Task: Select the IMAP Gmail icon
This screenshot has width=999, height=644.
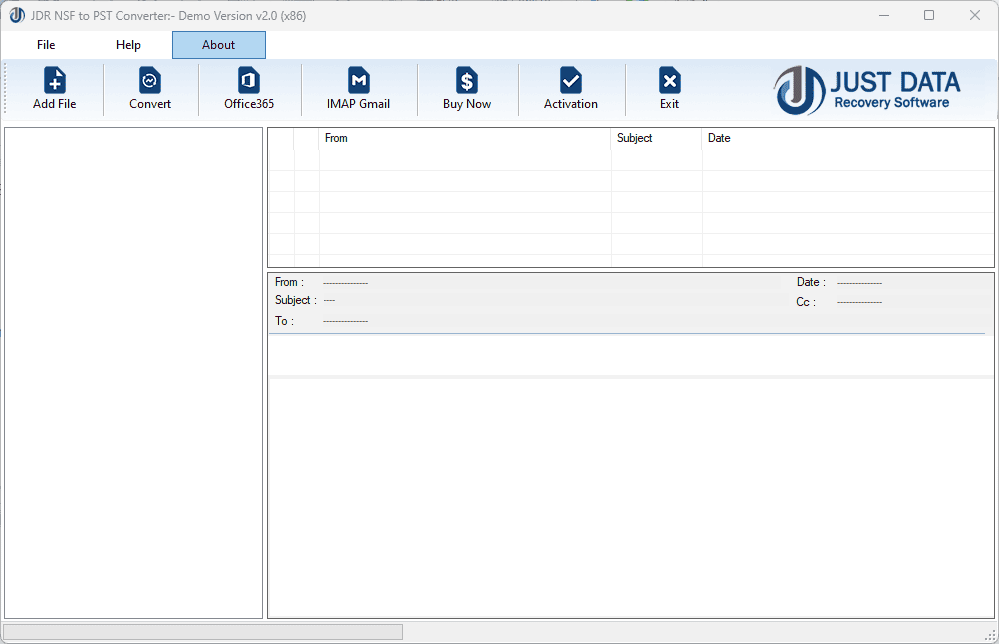Action: point(358,88)
